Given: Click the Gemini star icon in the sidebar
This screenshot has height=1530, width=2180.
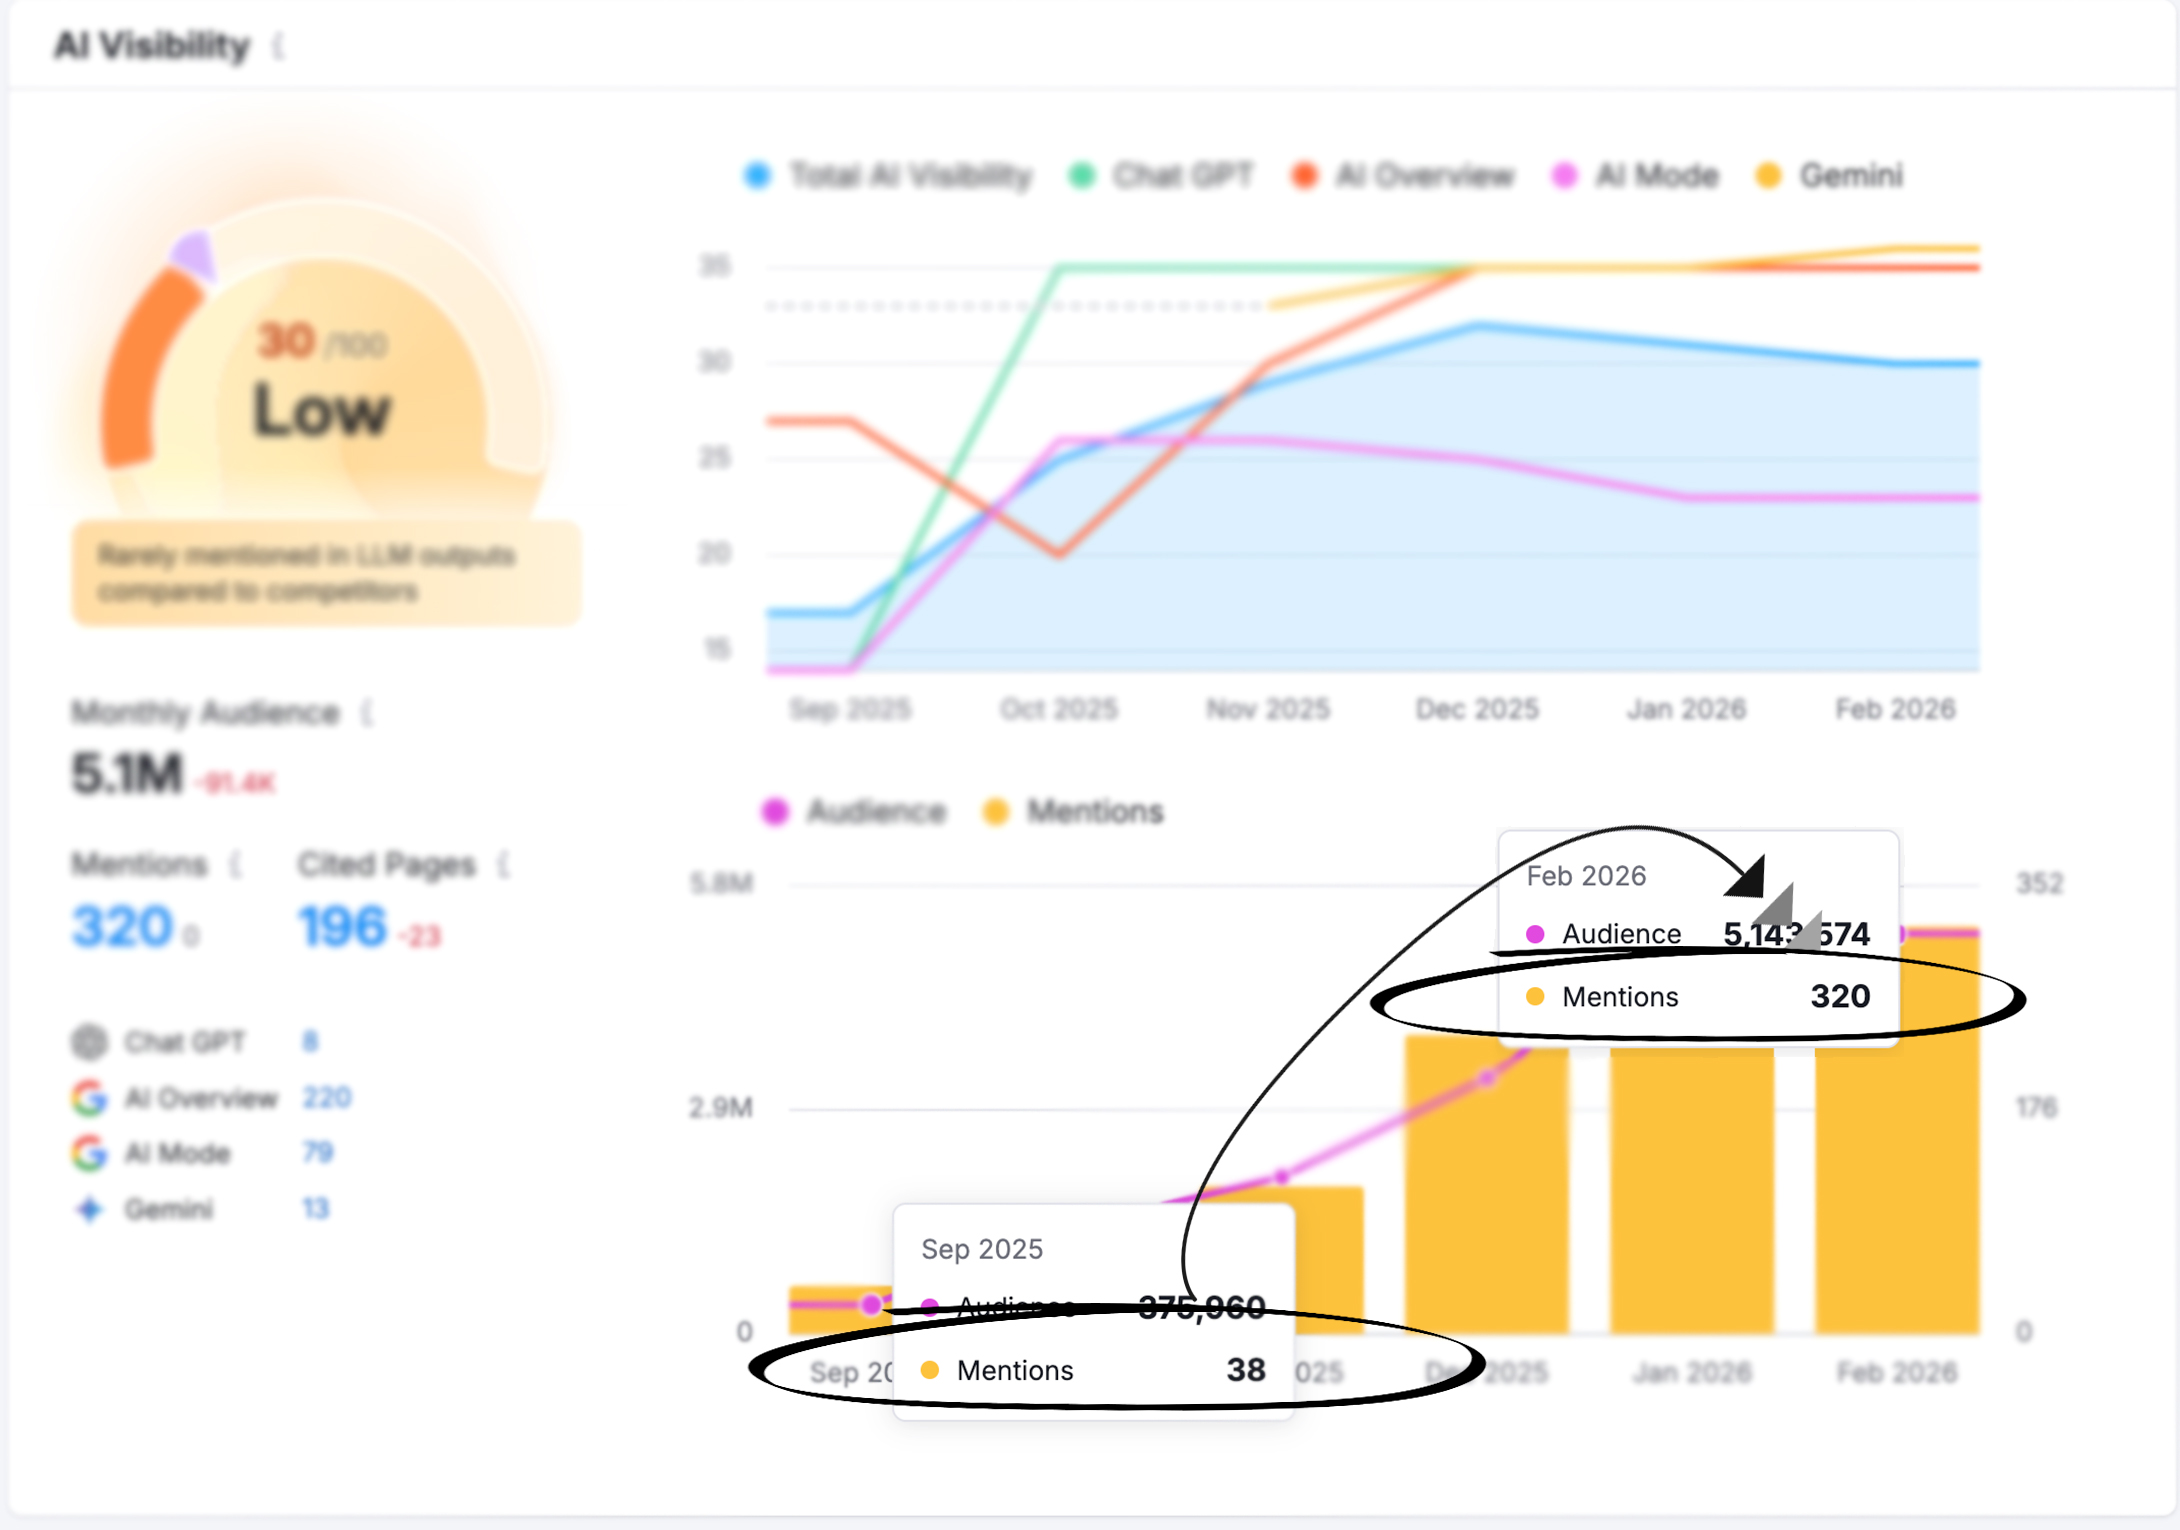Looking at the screenshot, I should pyautogui.click(x=90, y=1208).
